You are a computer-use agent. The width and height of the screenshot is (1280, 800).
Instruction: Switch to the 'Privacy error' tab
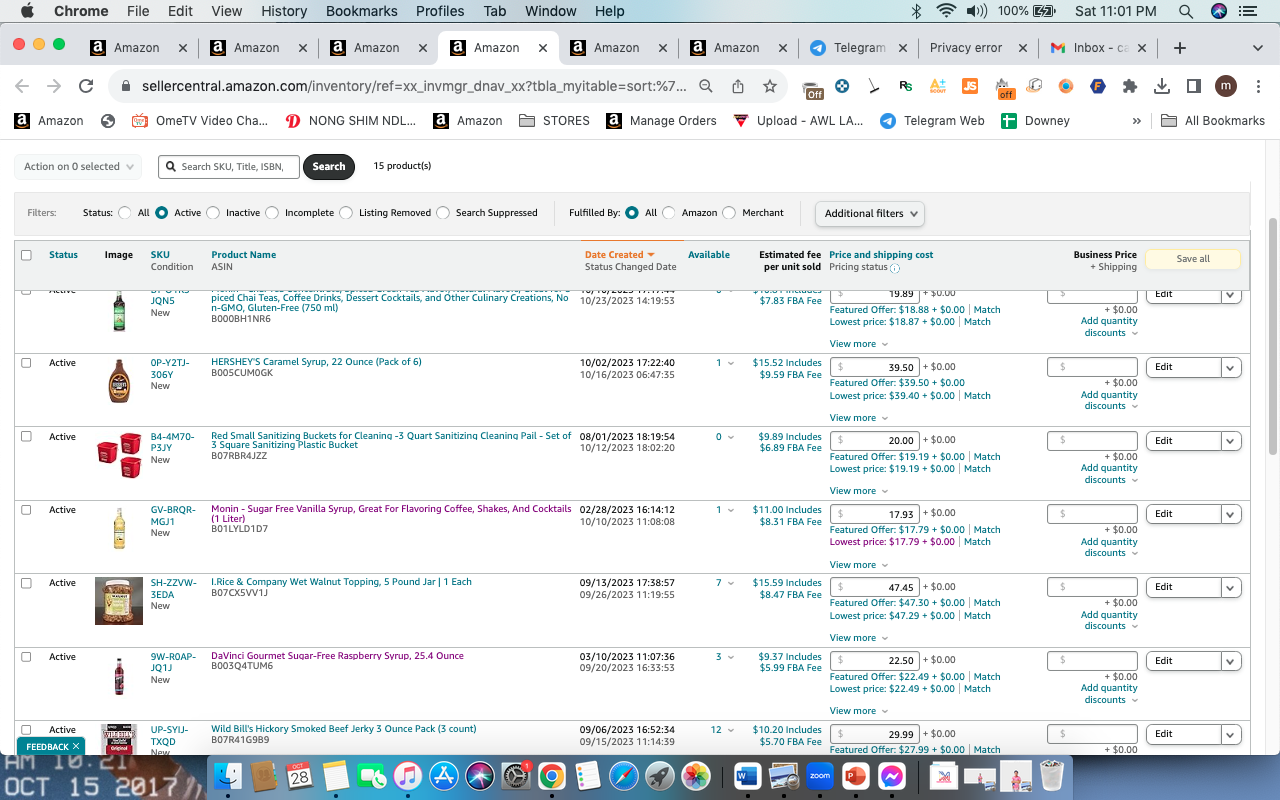[978, 48]
